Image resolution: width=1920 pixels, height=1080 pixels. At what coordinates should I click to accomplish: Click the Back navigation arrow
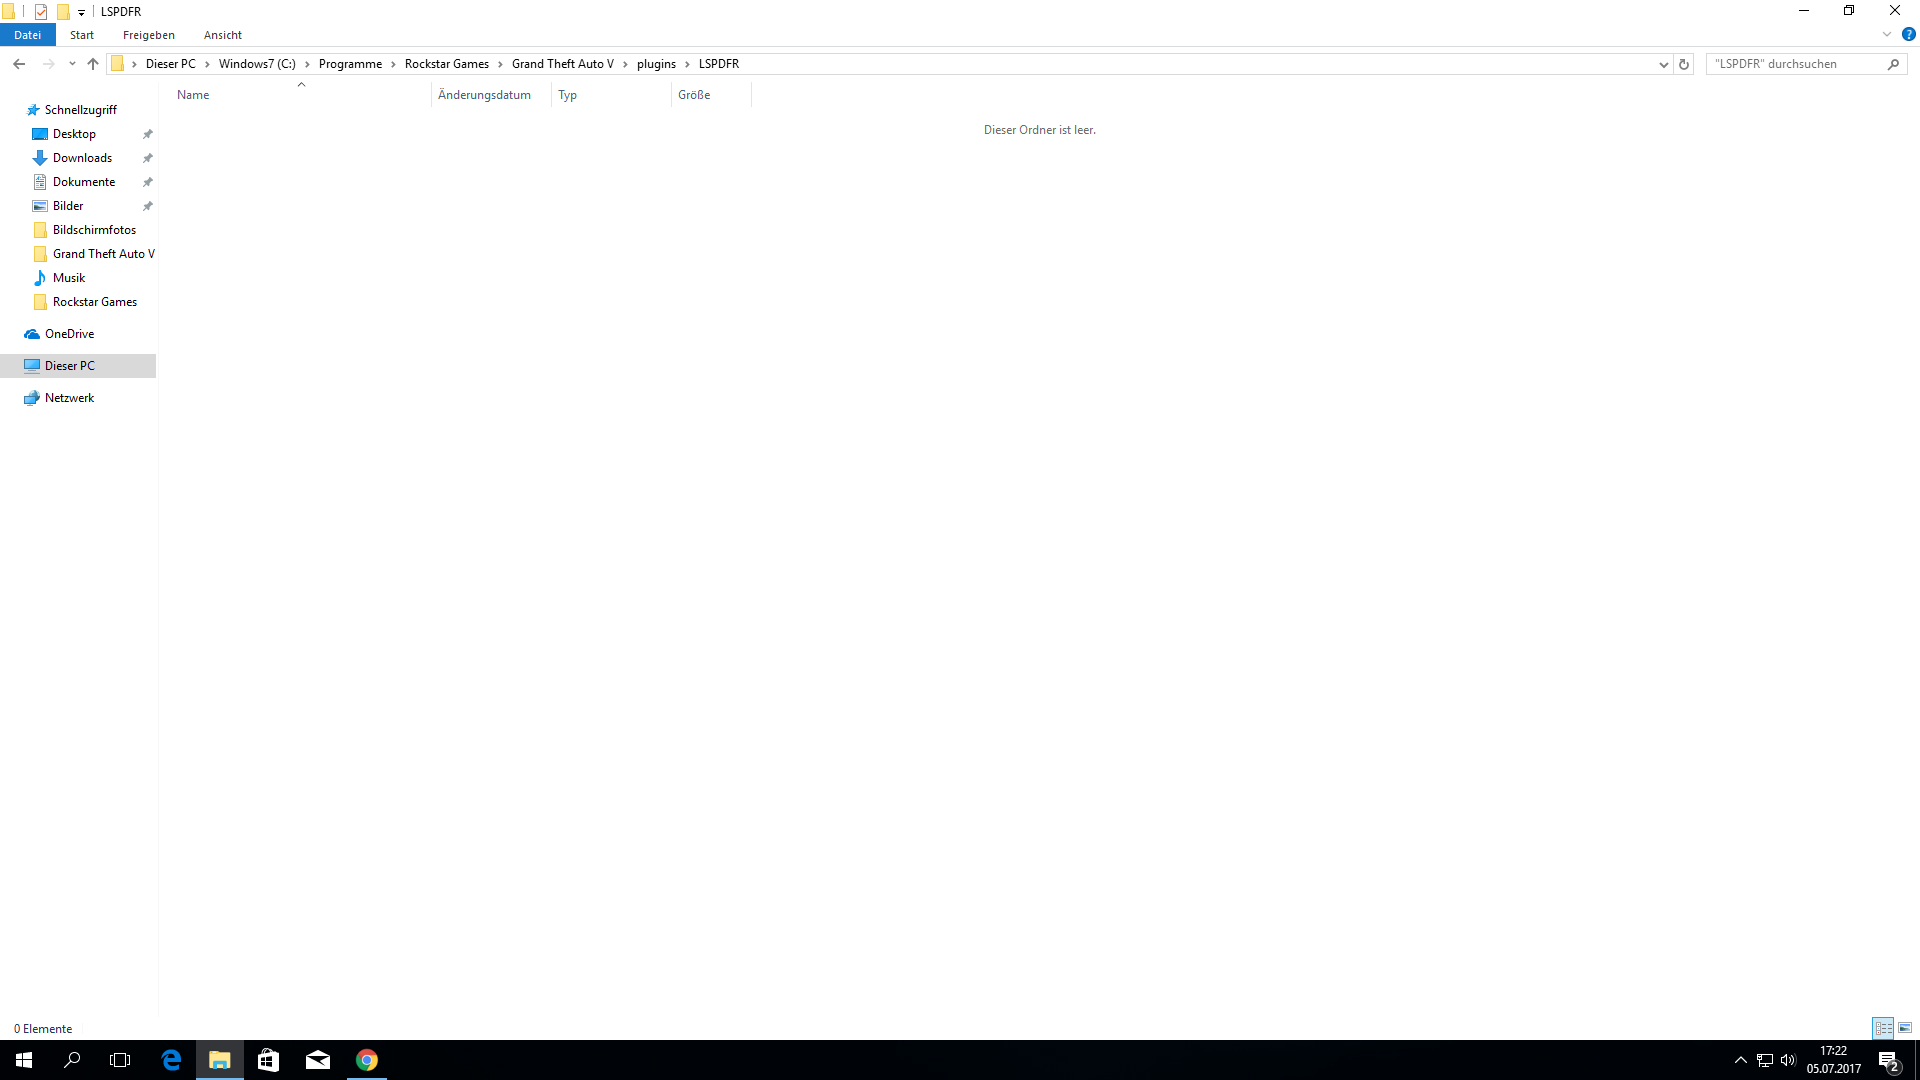point(19,64)
